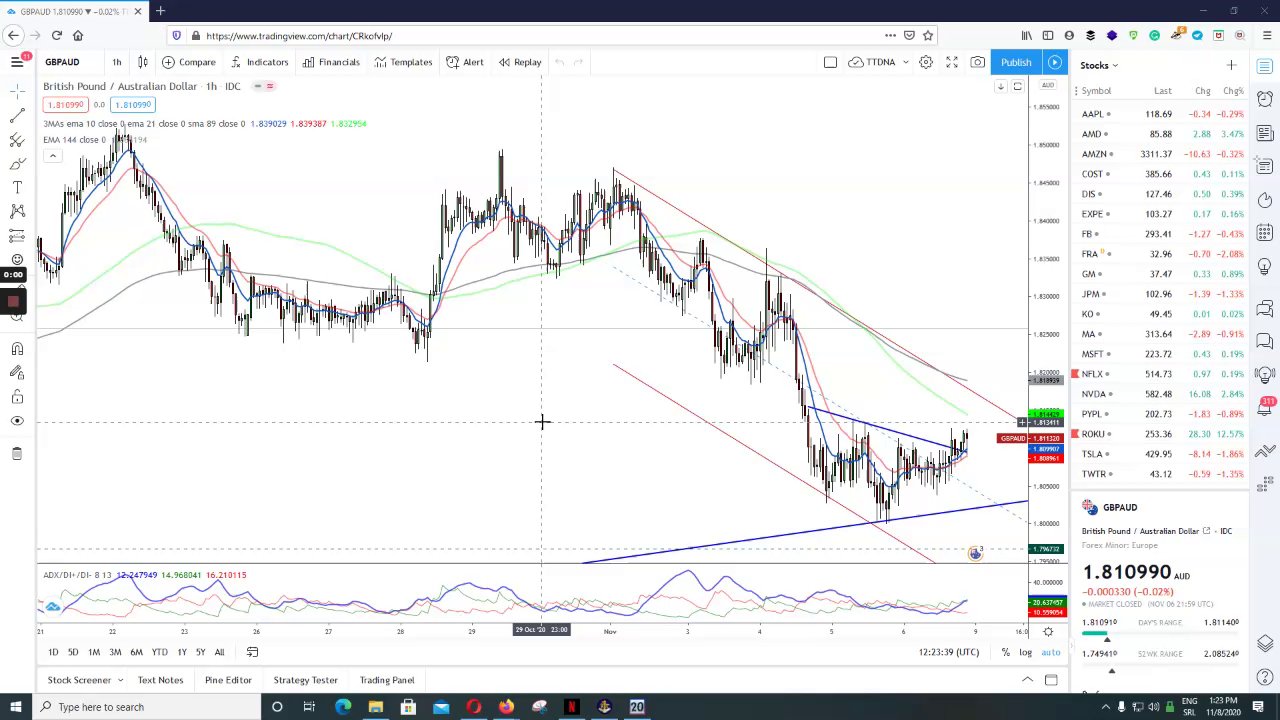Open the select layout rectangle icon
Image resolution: width=1280 pixels, height=720 pixels.
830,62
